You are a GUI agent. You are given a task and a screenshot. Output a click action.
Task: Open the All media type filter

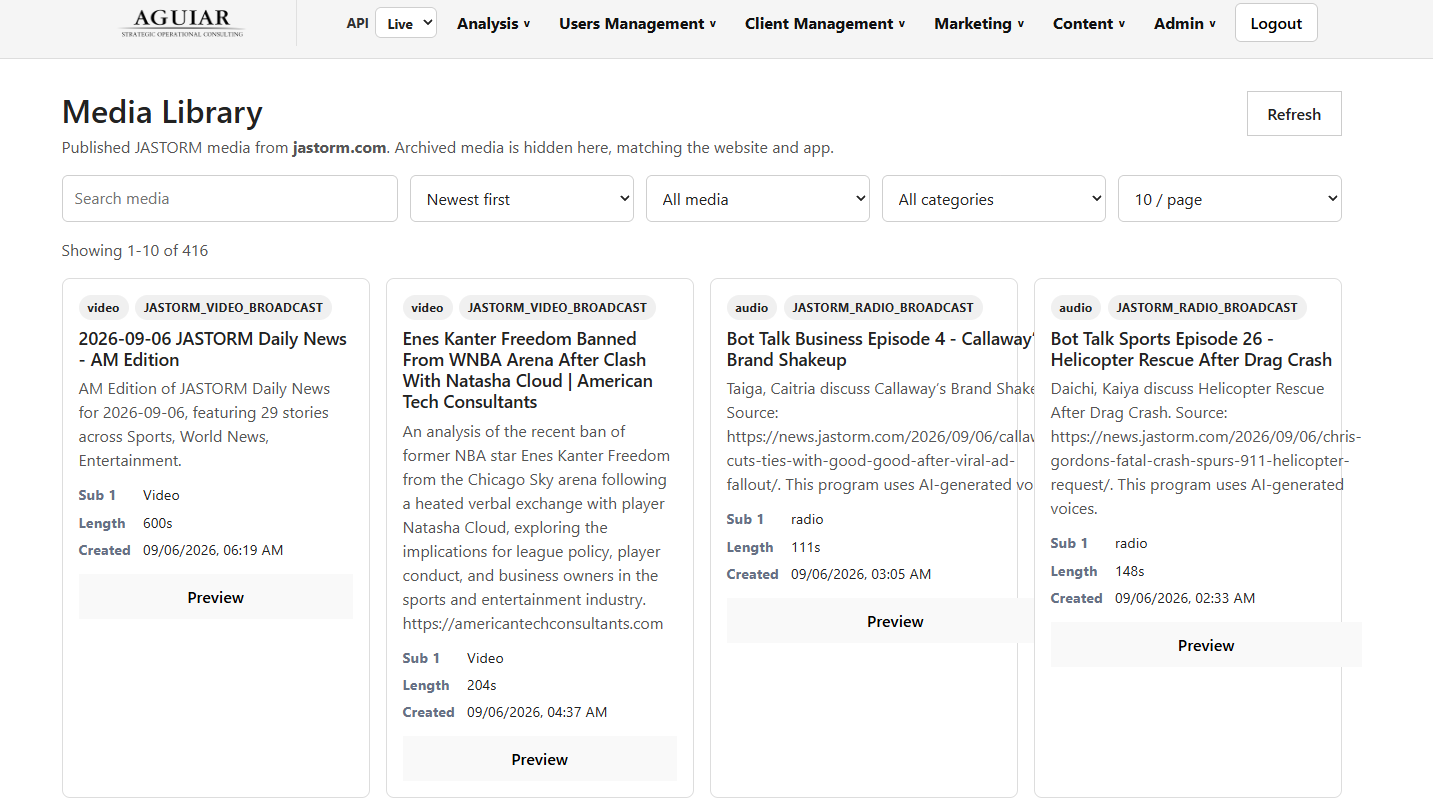click(x=758, y=199)
